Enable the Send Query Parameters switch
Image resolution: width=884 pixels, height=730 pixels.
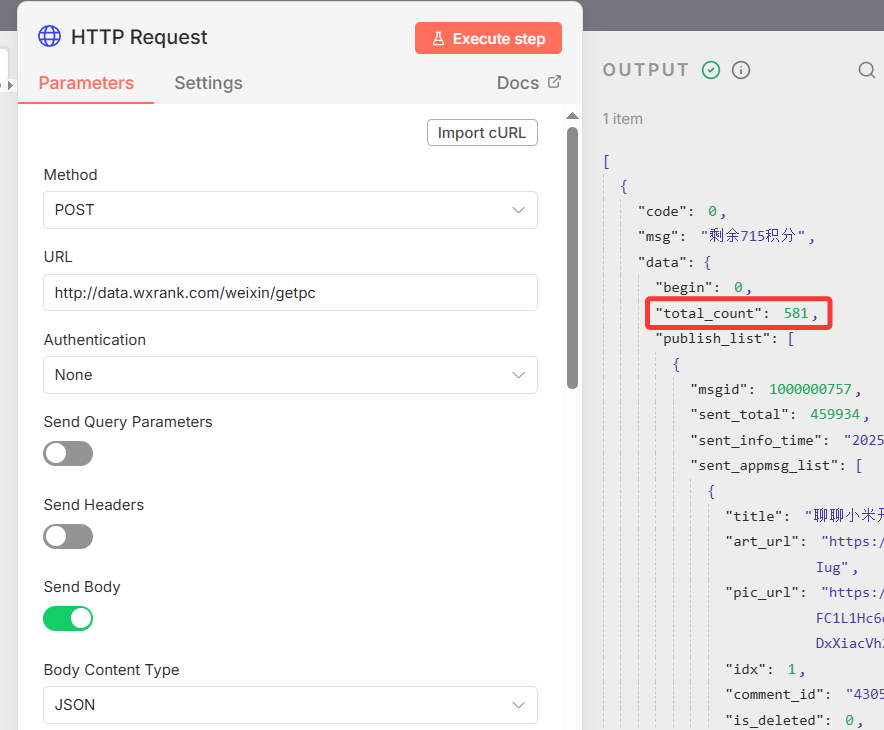pos(68,454)
